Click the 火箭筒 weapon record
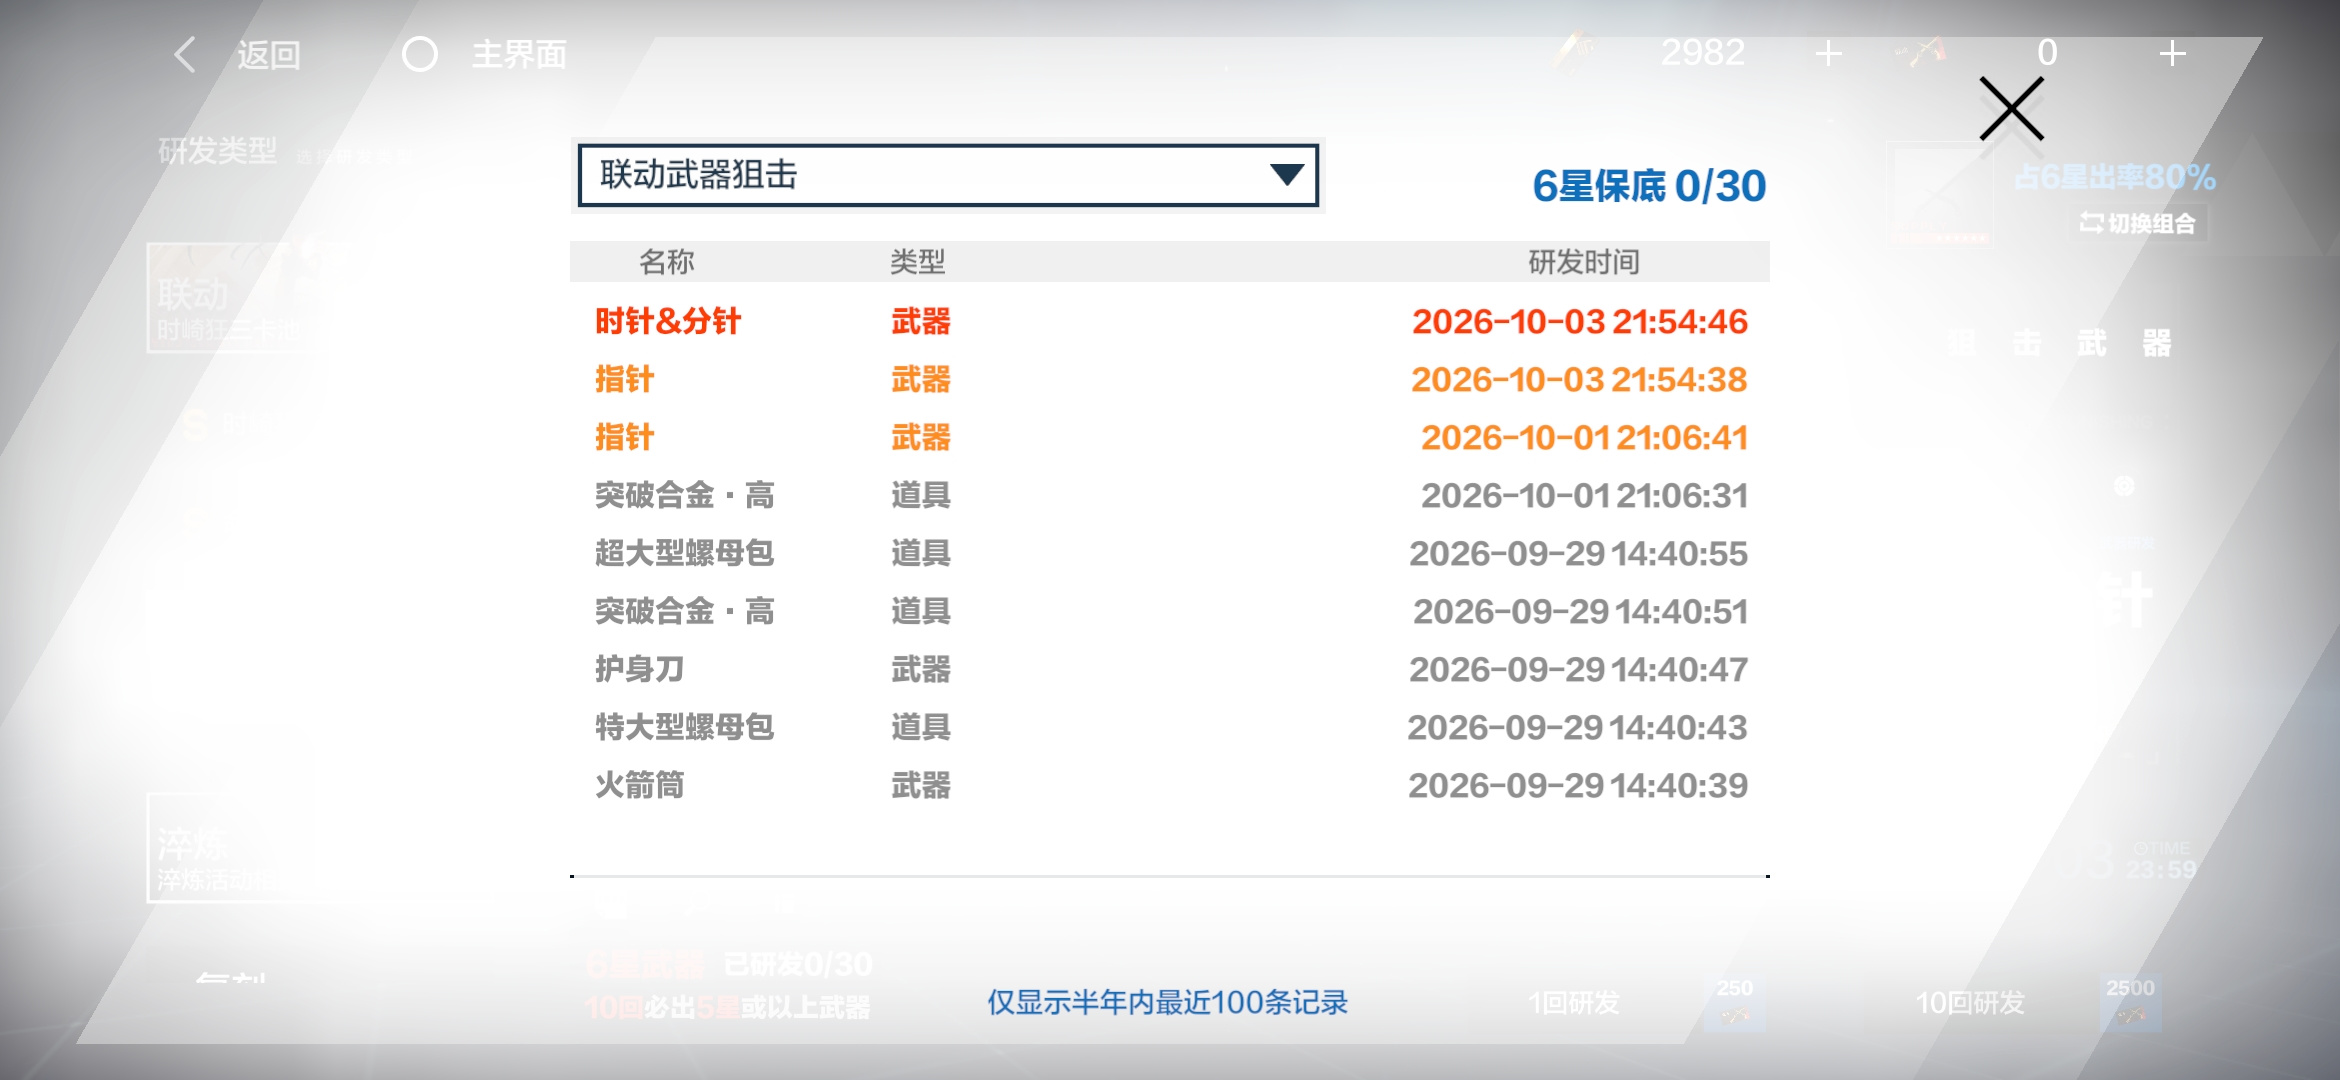The height and width of the screenshot is (1080, 2340). (1170, 785)
